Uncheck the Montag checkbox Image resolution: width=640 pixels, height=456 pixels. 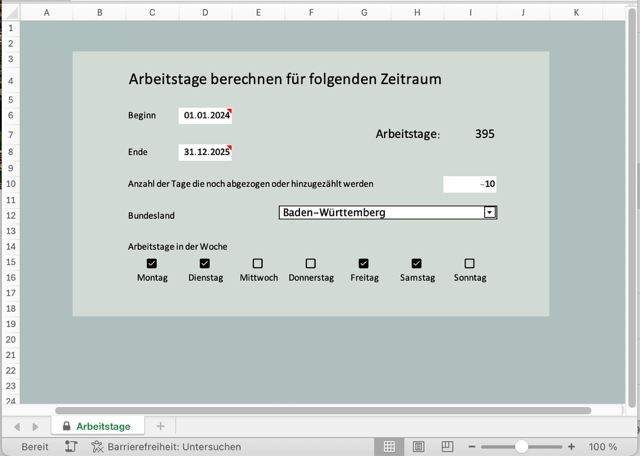point(152,264)
